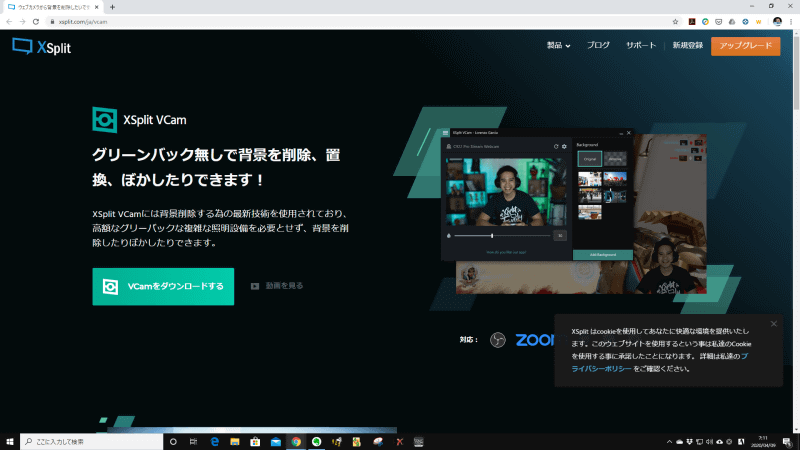Click the refresh icon in VCam preview
800x450 pixels.
tap(556, 146)
